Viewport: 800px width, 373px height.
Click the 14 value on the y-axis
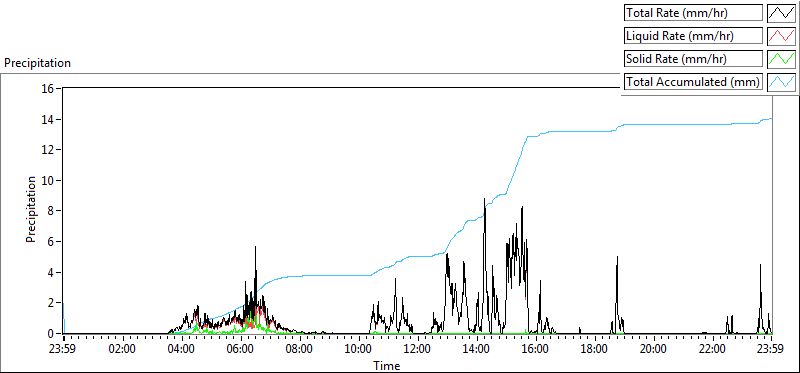point(48,119)
